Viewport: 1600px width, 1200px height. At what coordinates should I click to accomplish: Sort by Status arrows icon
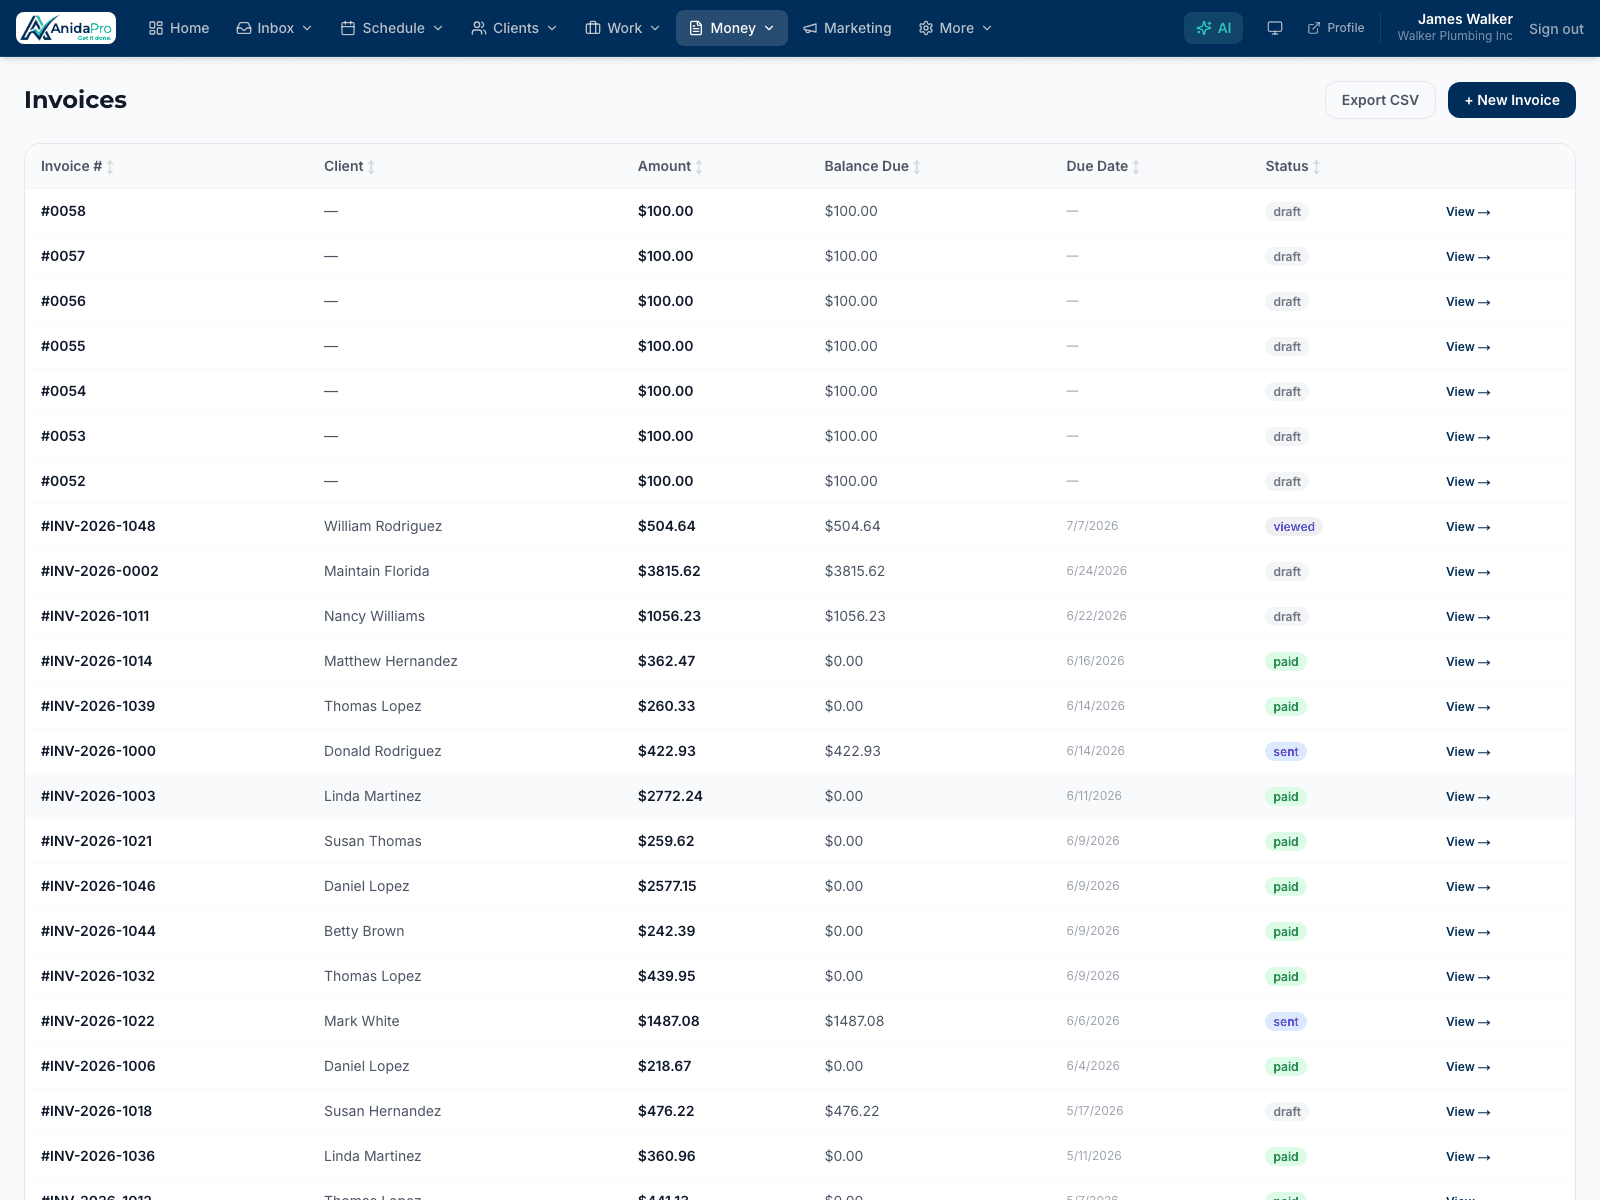pos(1317,167)
